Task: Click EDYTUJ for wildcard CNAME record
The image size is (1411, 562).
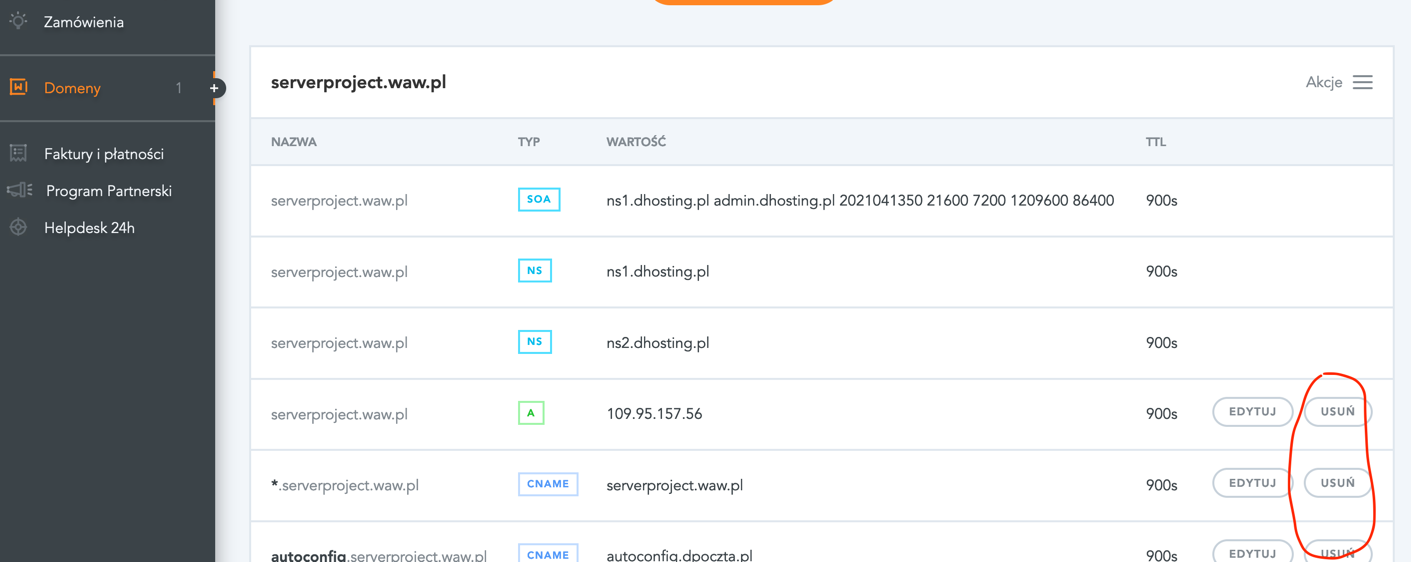Action: click(x=1252, y=483)
